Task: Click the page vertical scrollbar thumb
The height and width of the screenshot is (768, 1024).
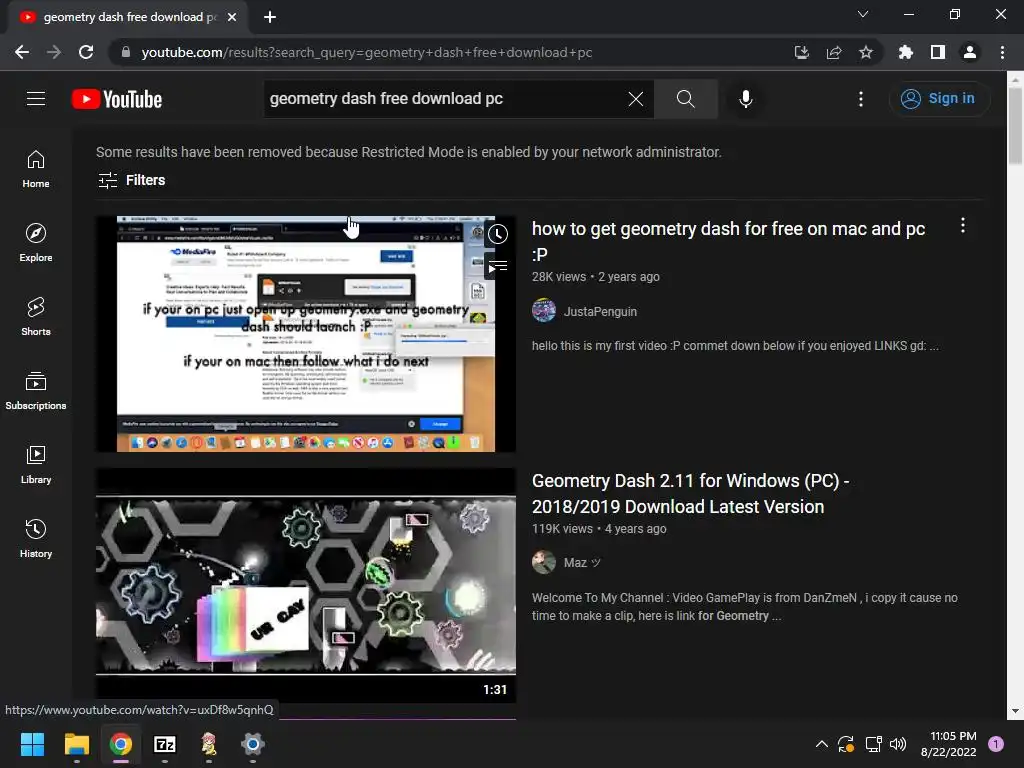Action: [1015, 125]
